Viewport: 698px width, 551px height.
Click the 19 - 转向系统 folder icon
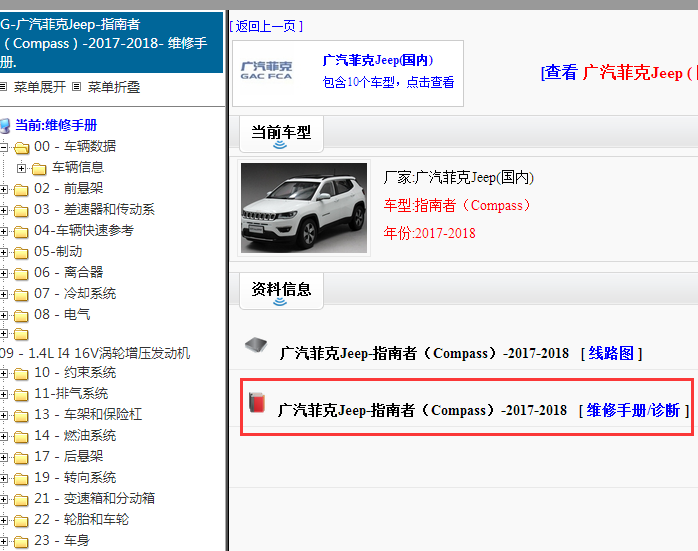pyautogui.click(x=21, y=478)
